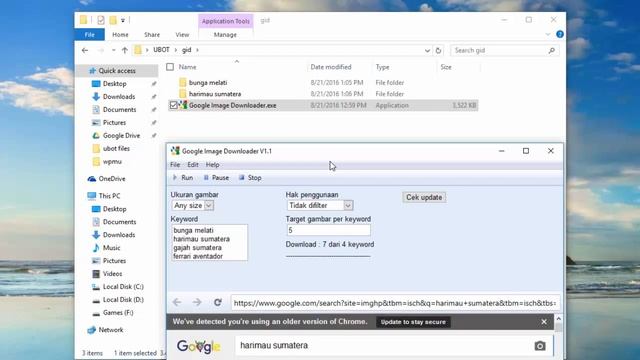
Task: Go back in embedded browser
Action: point(177,302)
